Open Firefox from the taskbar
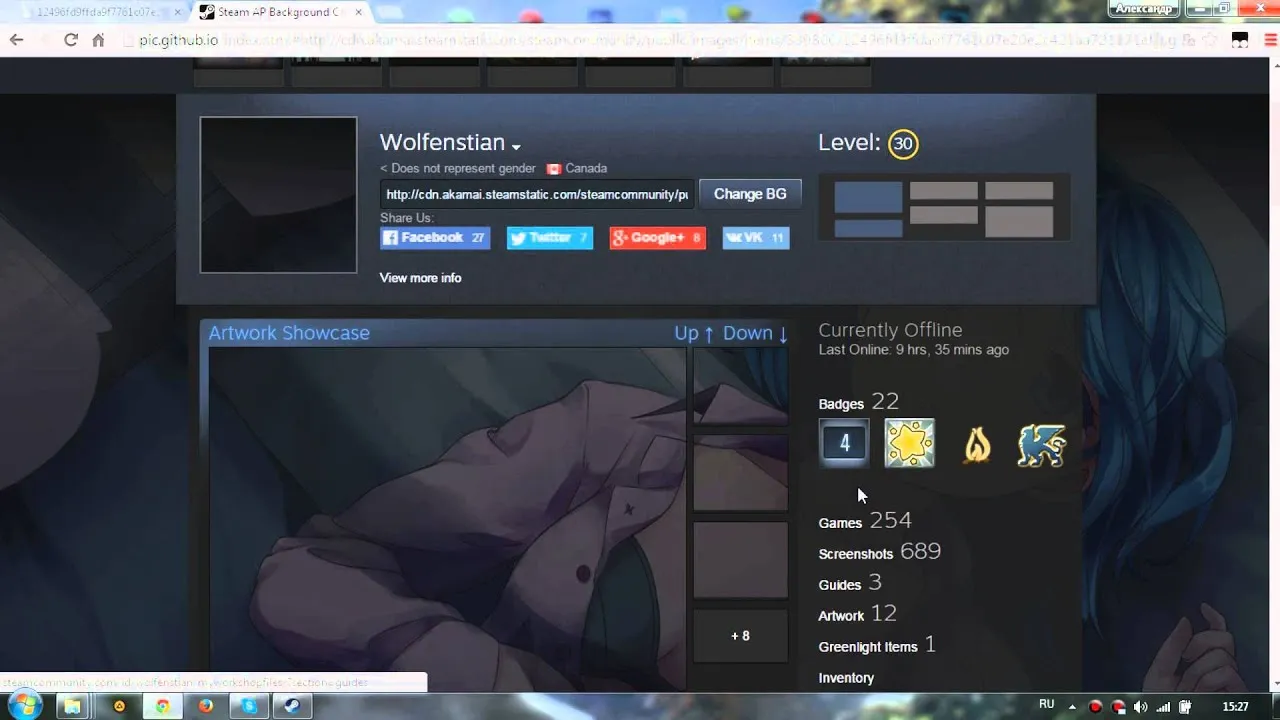 pos(205,706)
